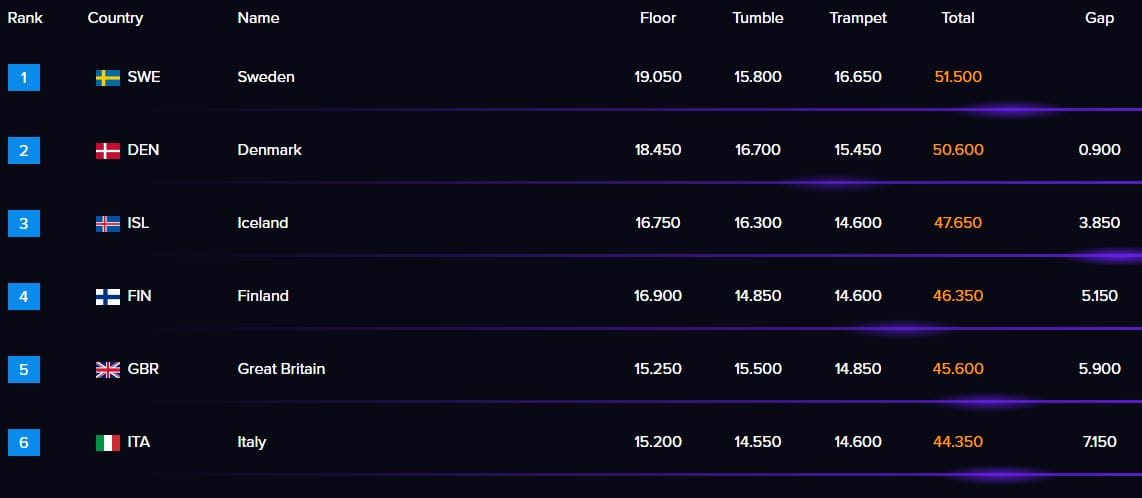This screenshot has height=498, width=1142.
Task: Select the rank 1 badge
Action: point(24,77)
